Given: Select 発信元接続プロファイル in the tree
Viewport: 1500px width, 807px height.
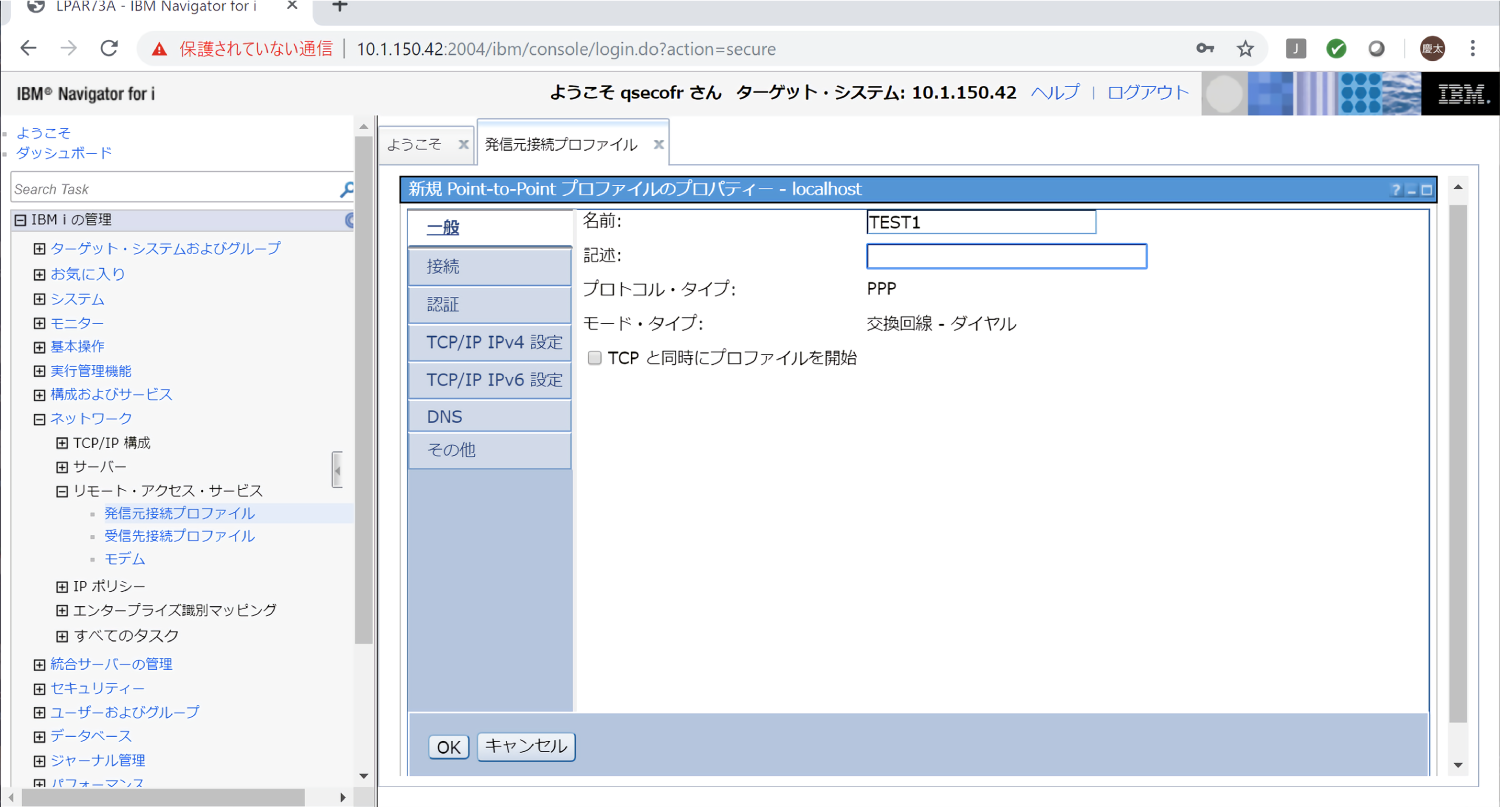Looking at the screenshot, I should point(179,513).
